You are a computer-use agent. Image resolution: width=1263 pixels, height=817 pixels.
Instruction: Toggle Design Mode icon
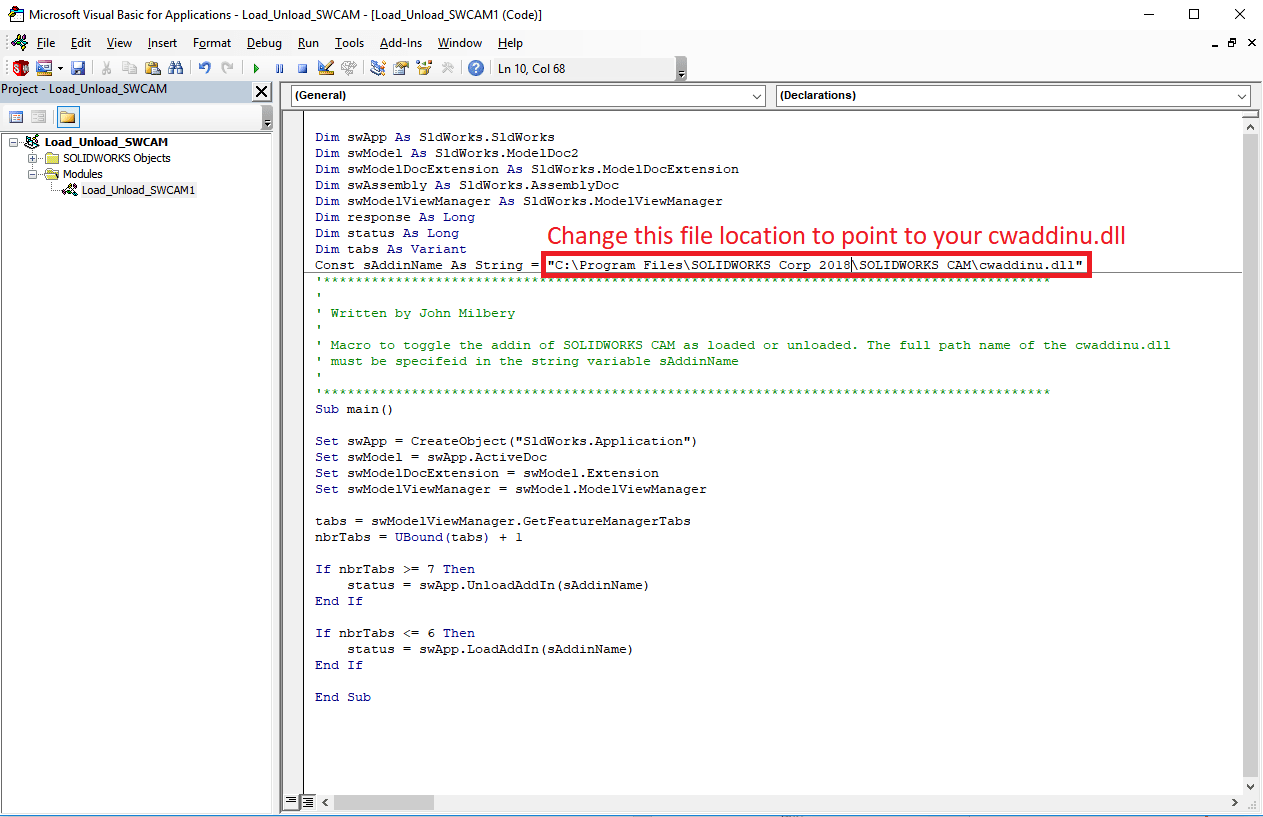(325, 68)
